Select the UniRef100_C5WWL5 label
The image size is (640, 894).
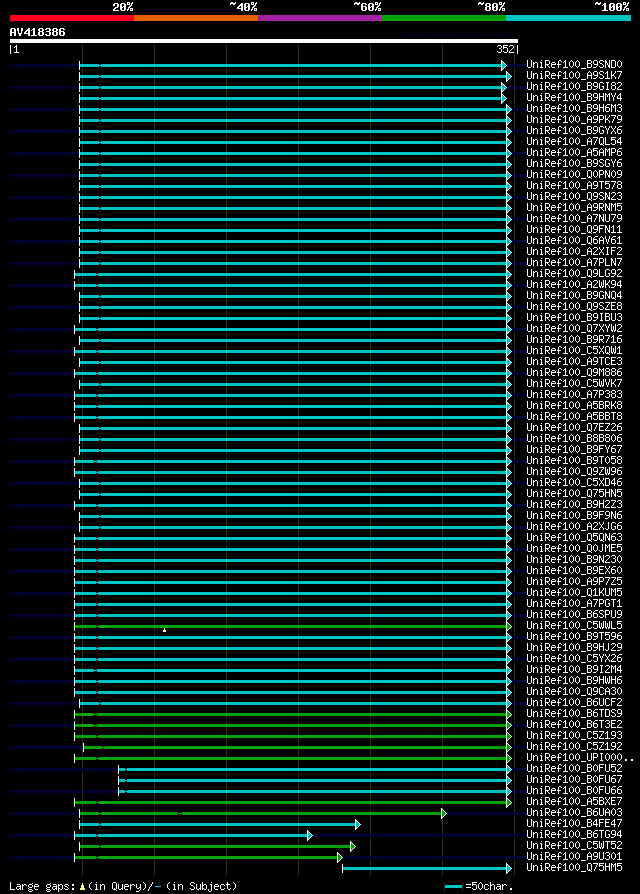(574, 625)
